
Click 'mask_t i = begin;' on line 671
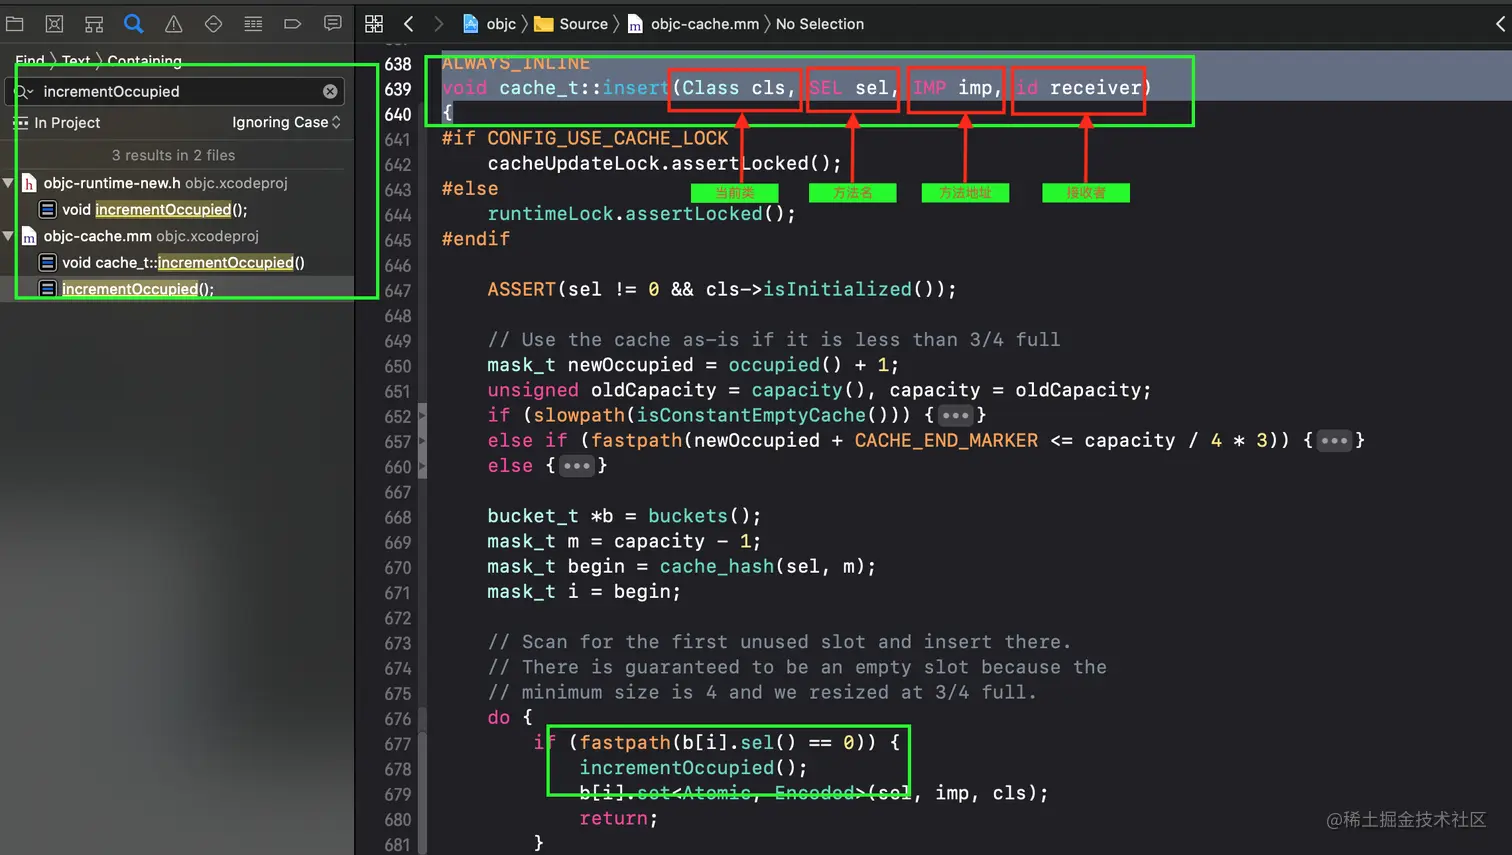click(584, 591)
